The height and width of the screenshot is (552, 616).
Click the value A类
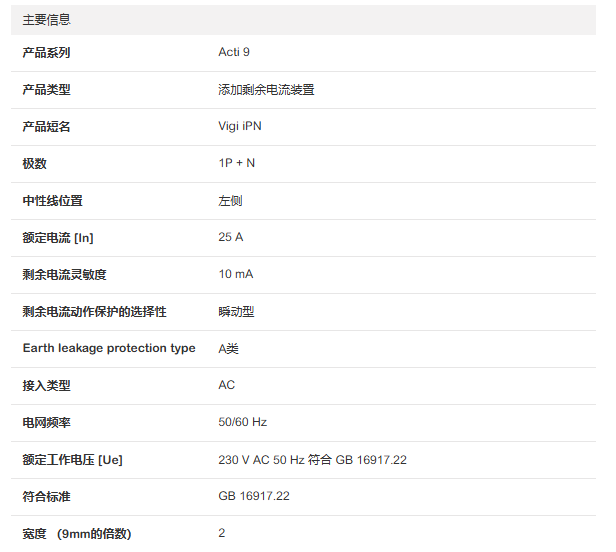[x=228, y=348]
